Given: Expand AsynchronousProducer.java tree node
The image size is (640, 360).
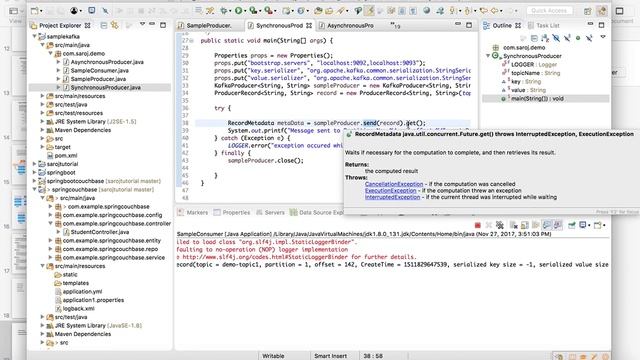Looking at the screenshot, I should 58,62.
